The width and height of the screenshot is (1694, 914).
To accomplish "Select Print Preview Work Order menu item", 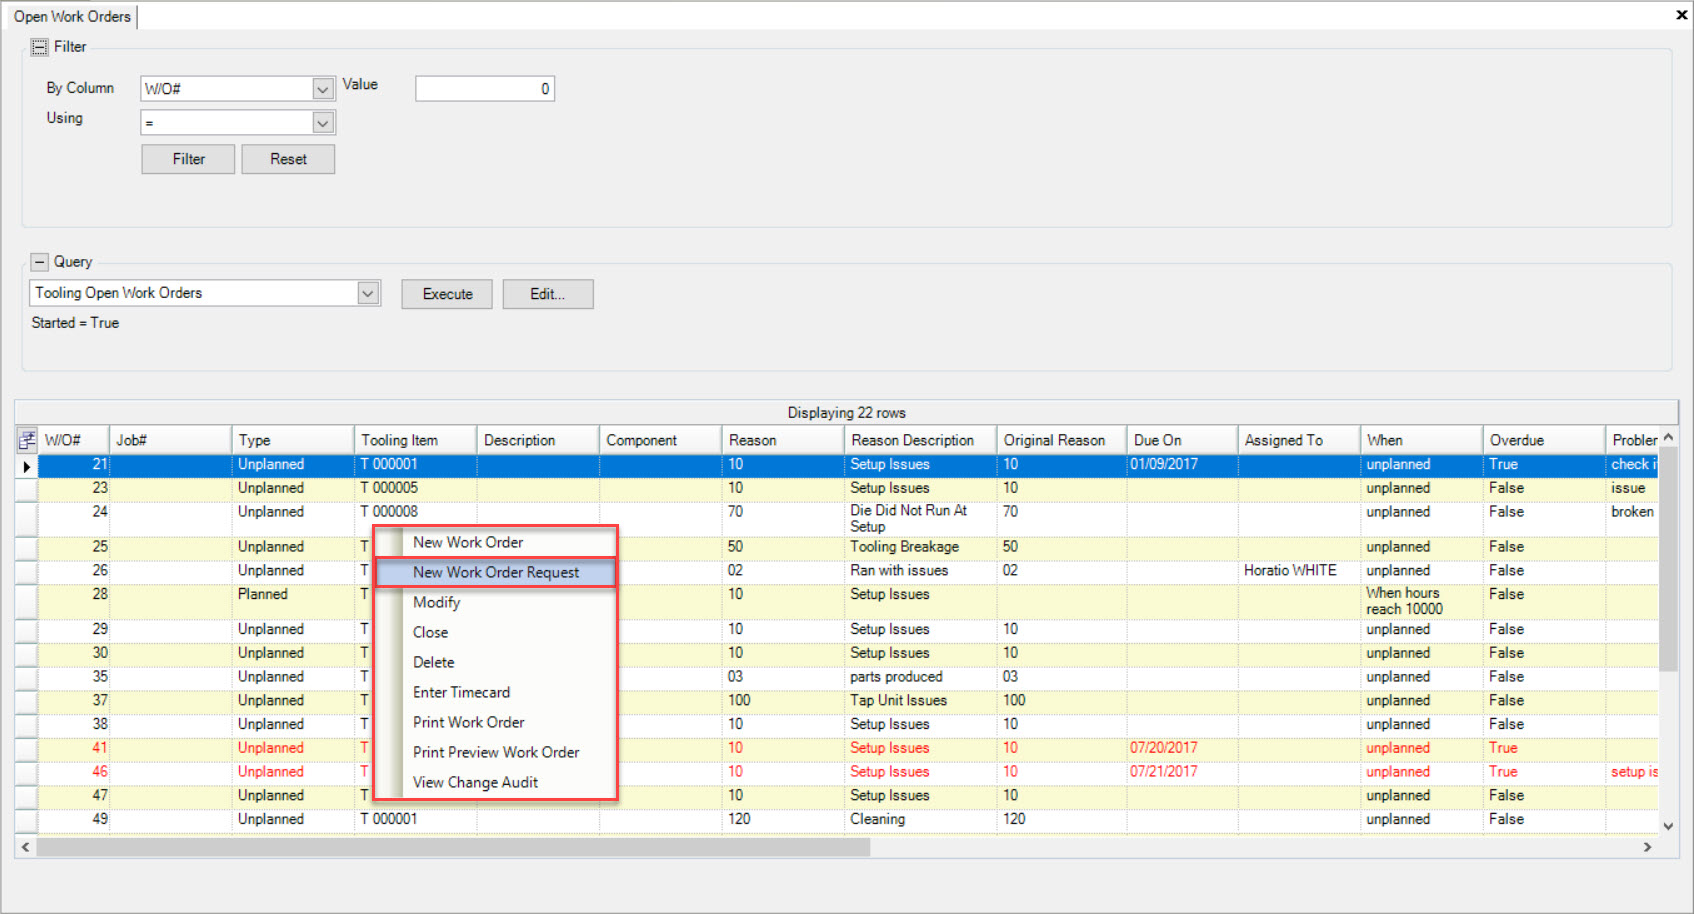I will [496, 752].
